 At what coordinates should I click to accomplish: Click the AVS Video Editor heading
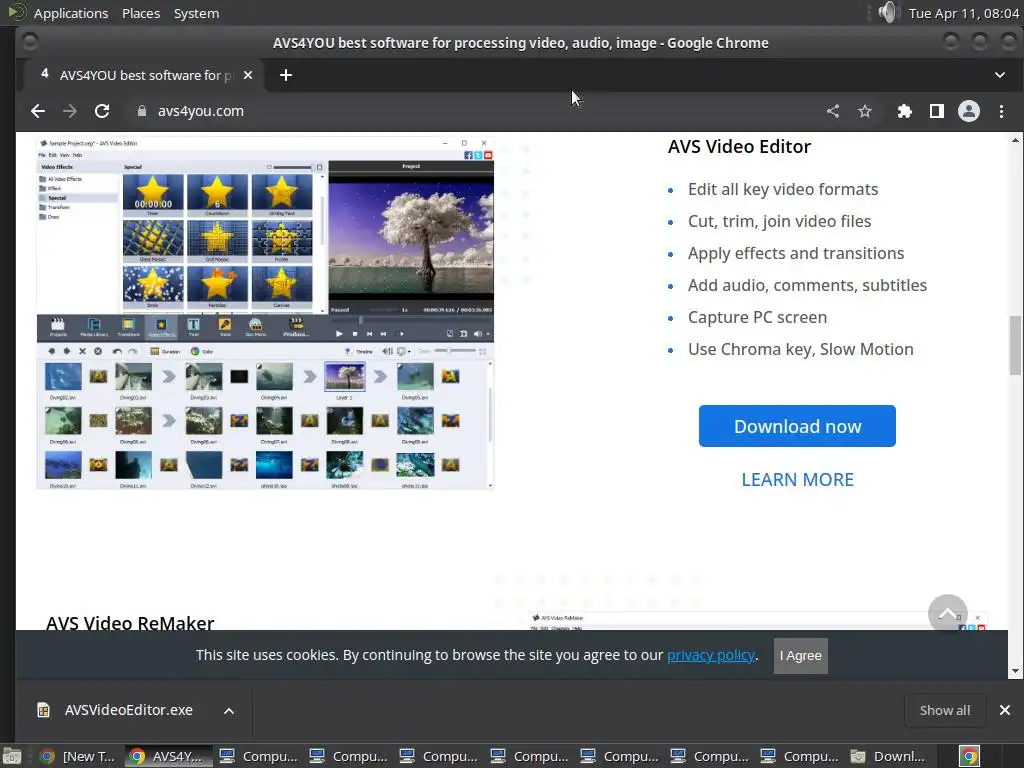point(739,146)
